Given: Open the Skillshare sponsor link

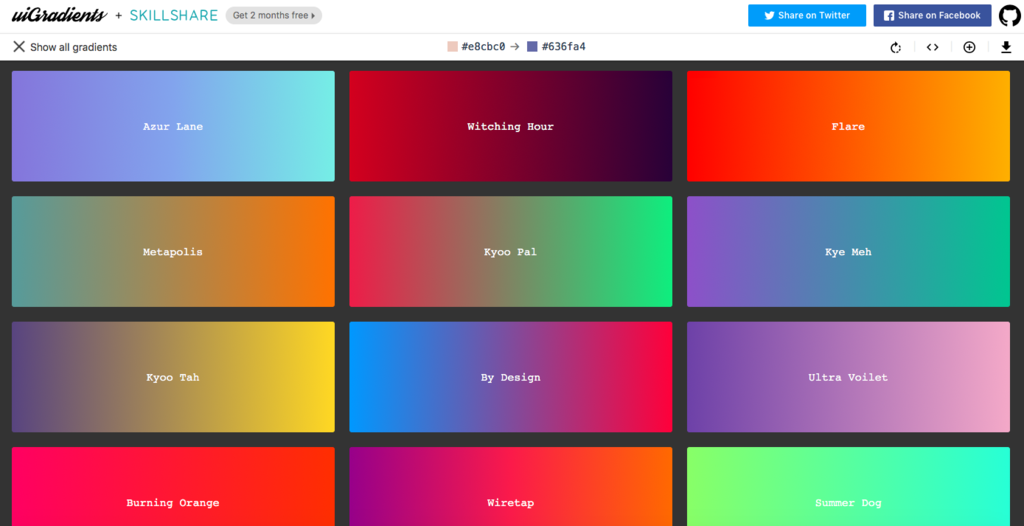Looking at the screenshot, I should click(173, 16).
